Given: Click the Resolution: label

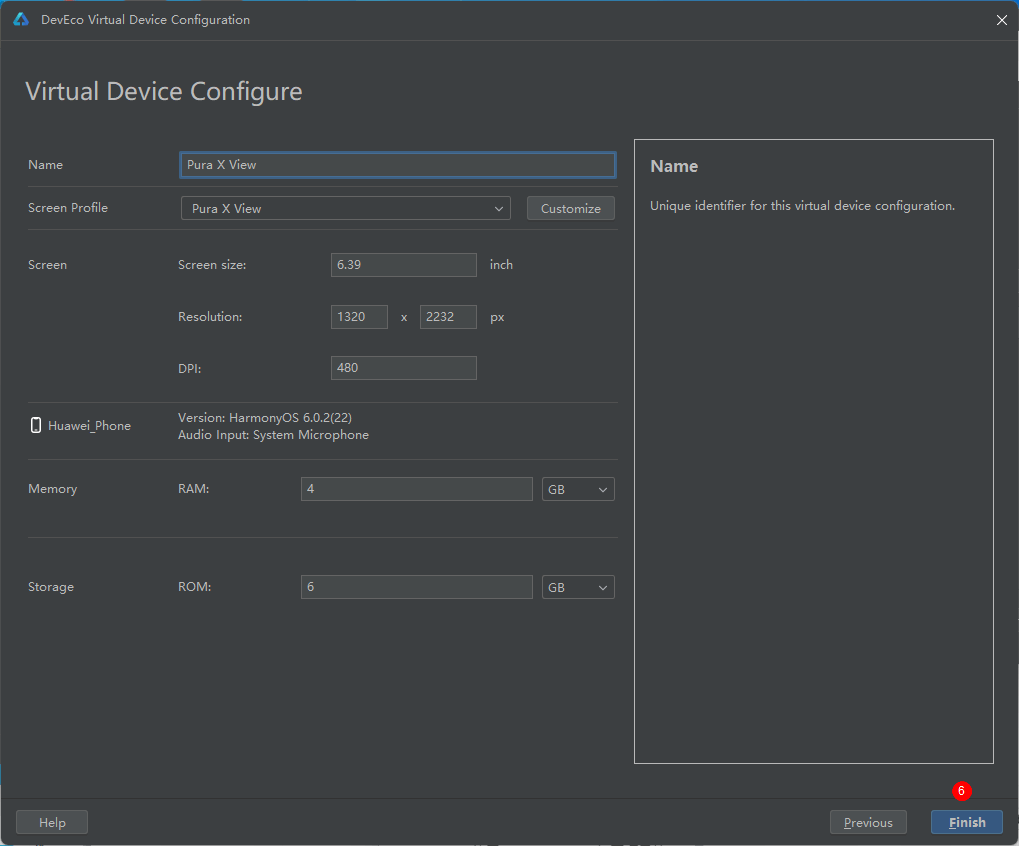Looking at the screenshot, I should point(210,317).
